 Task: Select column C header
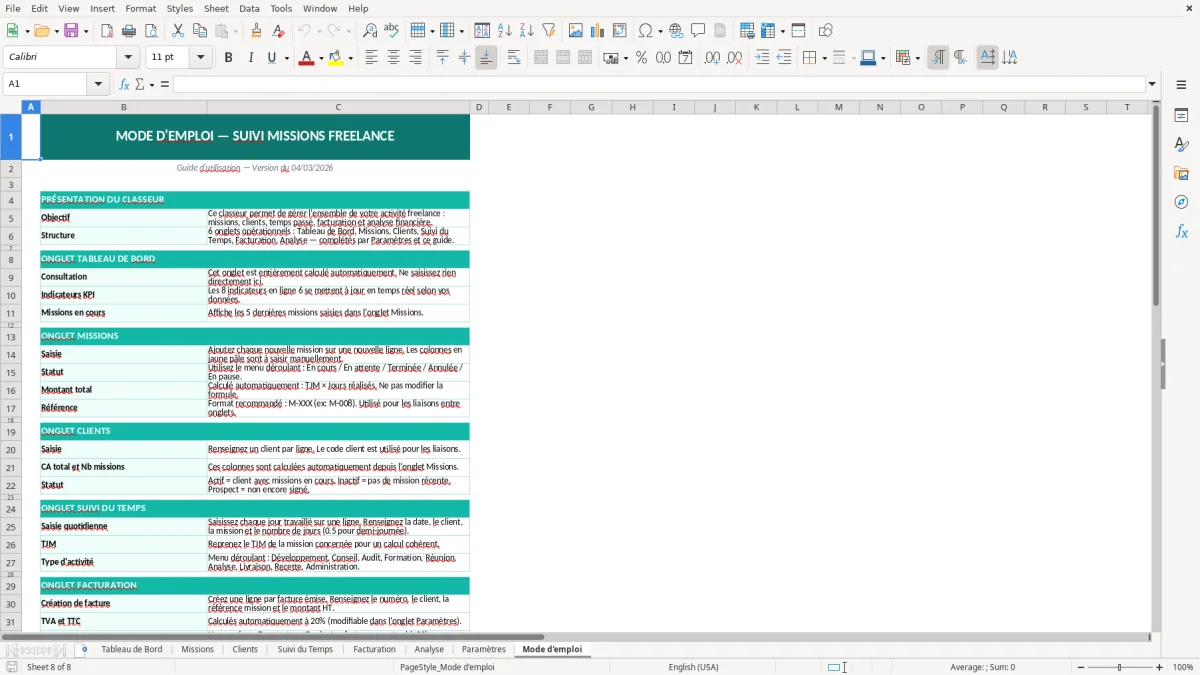pyautogui.click(x=338, y=107)
